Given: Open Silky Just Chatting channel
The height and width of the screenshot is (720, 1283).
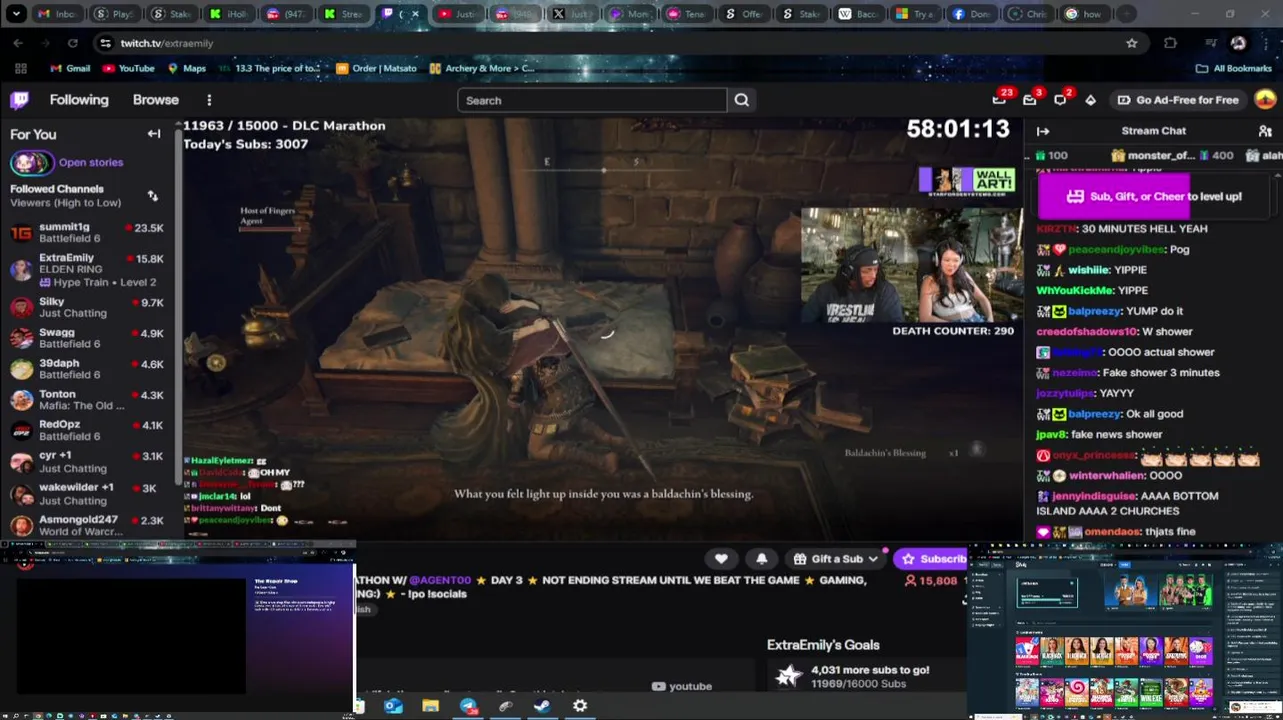Looking at the screenshot, I should (x=87, y=307).
